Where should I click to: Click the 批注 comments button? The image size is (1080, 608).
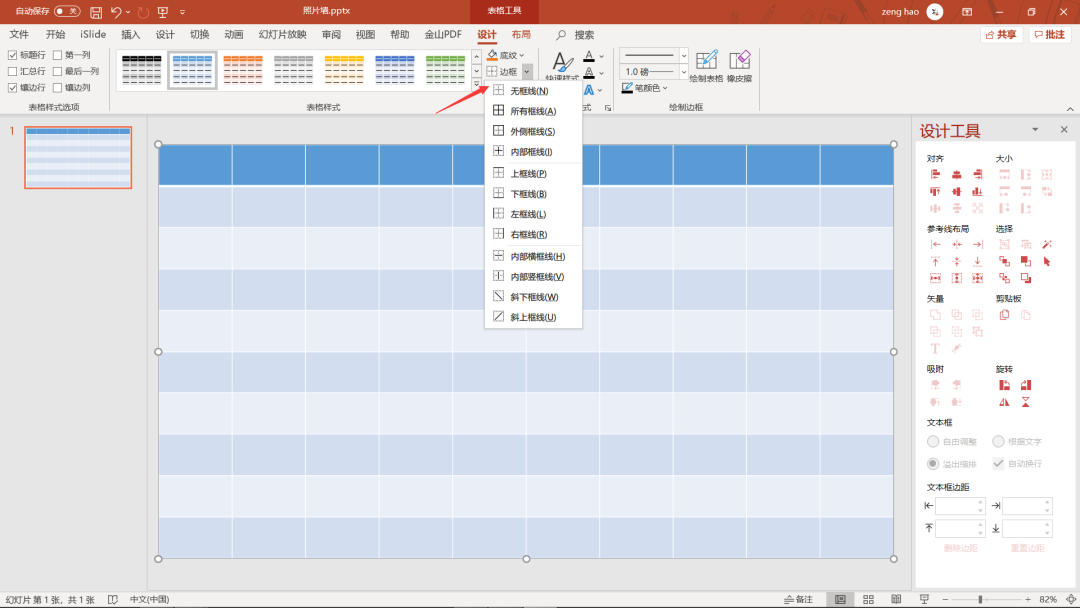[x=1050, y=34]
